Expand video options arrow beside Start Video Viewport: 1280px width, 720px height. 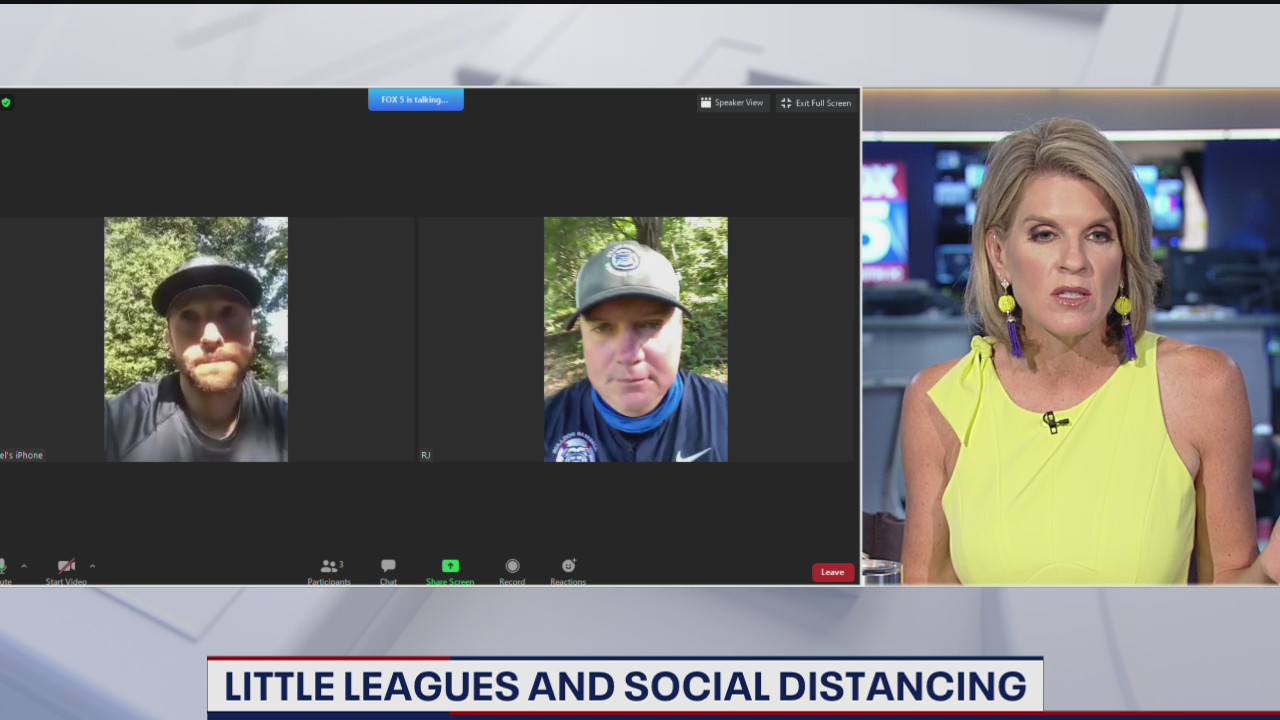click(92, 566)
